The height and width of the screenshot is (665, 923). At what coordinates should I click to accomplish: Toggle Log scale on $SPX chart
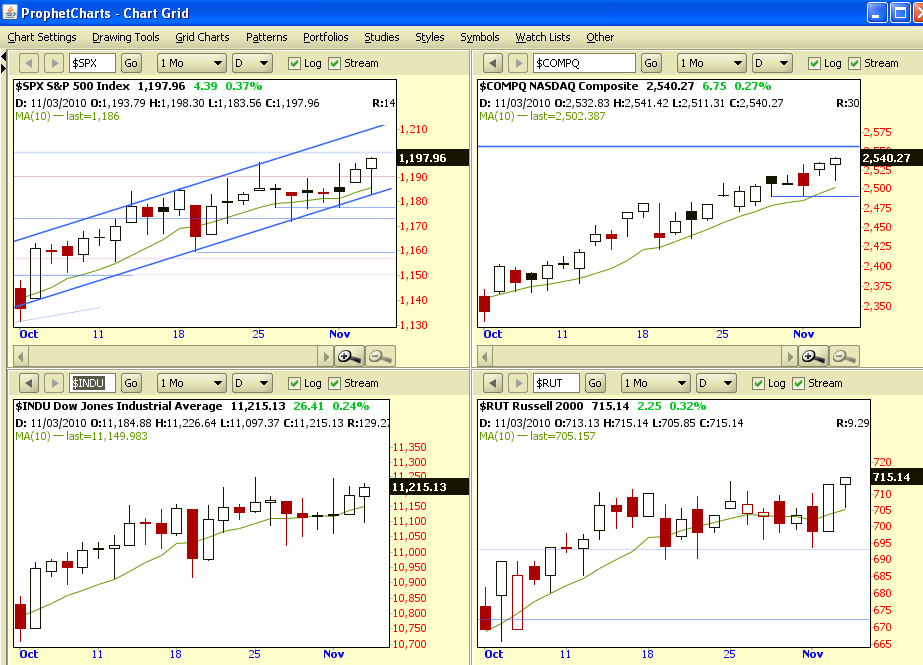(x=305, y=64)
